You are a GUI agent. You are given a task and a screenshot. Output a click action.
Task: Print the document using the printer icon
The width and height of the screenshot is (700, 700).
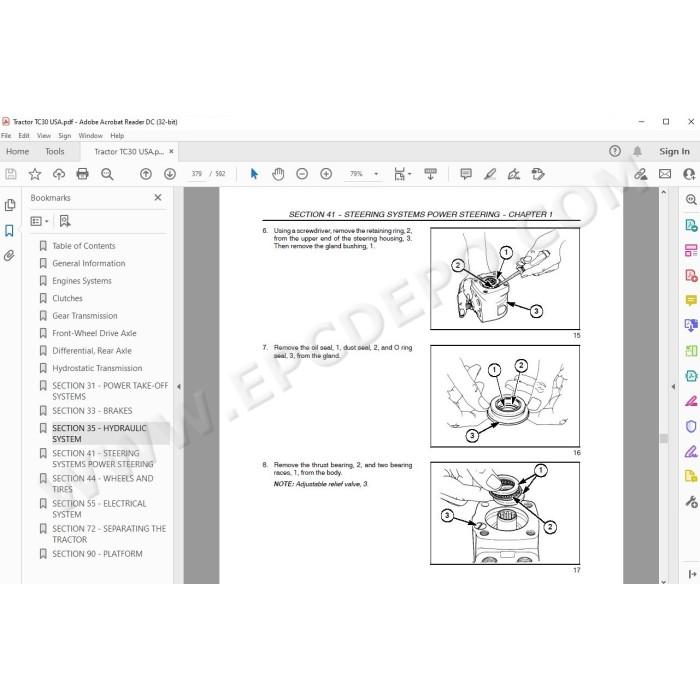click(x=83, y=174)
